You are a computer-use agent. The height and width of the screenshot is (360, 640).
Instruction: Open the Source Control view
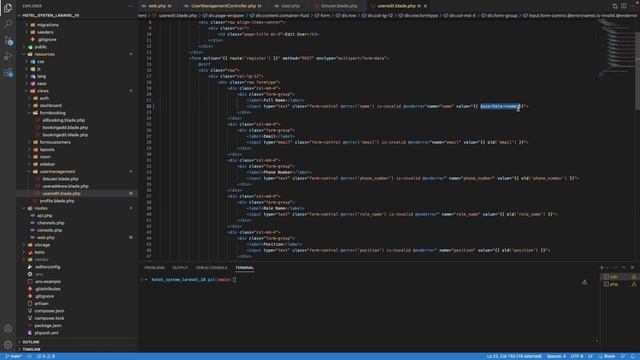tap(8, 40)
